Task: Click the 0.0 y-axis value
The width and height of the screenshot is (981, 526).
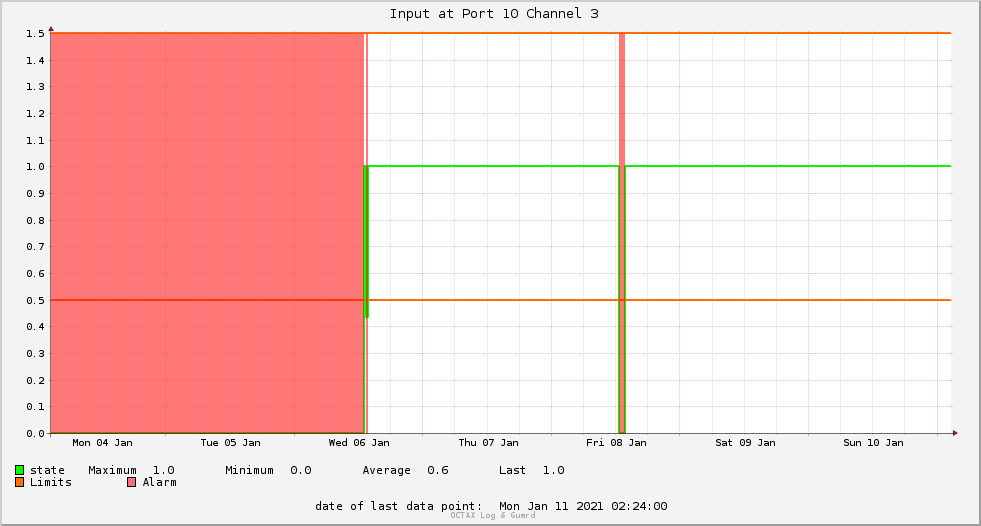Action: [x=35, y=433]
